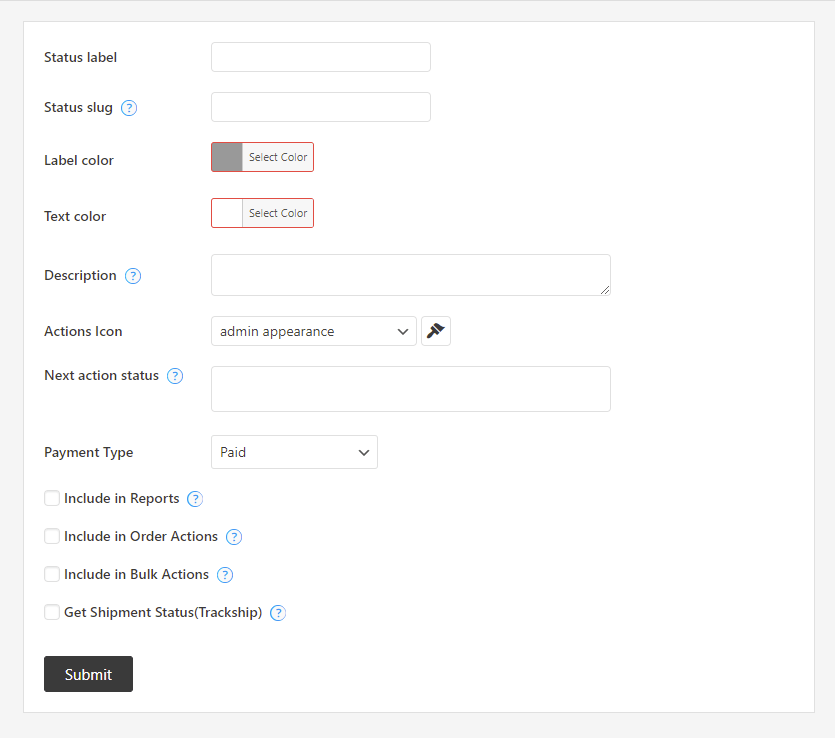Click the help icon for Include in Reports
Screen dimensions: 835x738
click(x=195, y=498)
